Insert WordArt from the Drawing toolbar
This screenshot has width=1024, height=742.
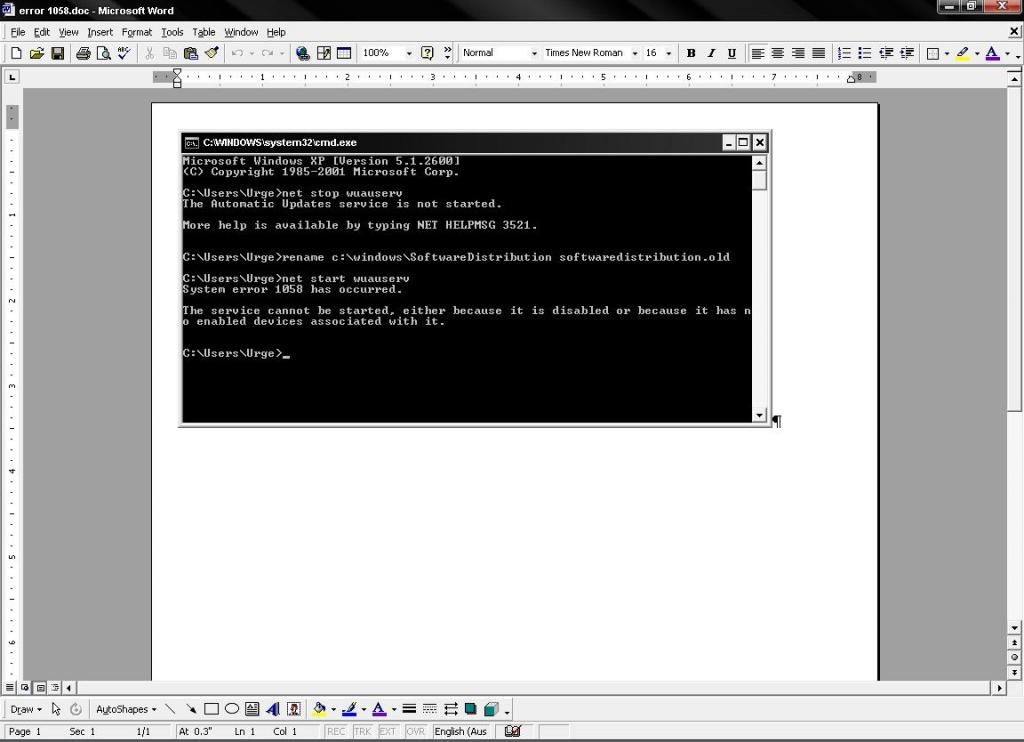point(274,709)
